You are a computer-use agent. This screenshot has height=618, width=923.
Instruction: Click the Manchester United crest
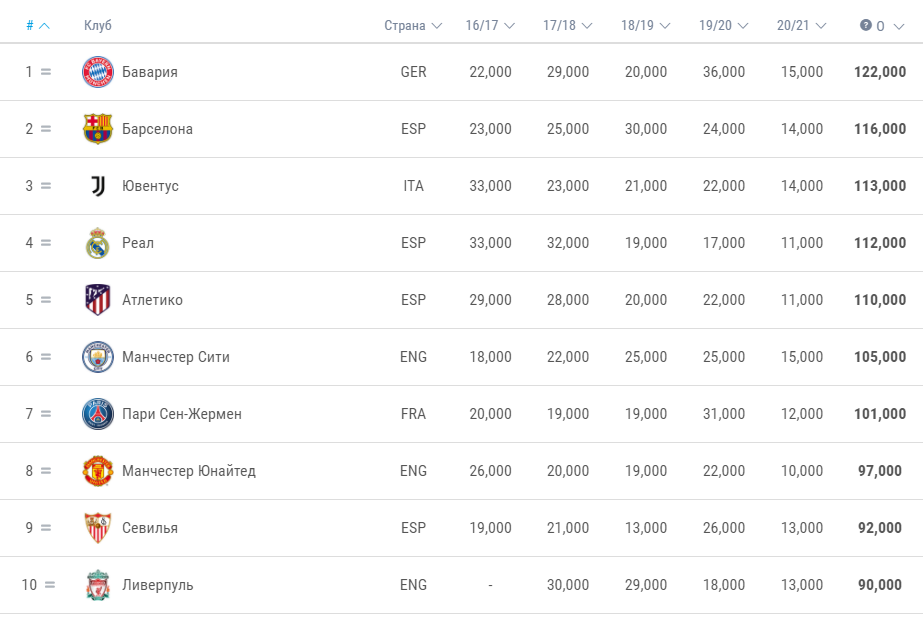tap(98, 471)
